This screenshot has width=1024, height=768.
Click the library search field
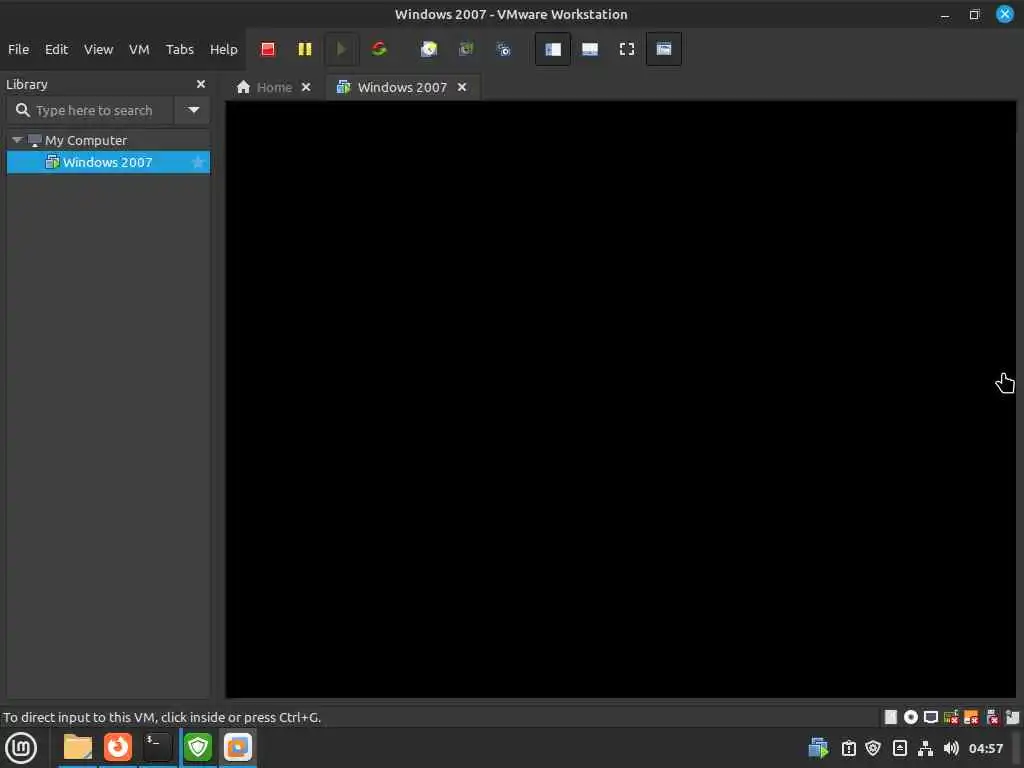pos(90,110)
